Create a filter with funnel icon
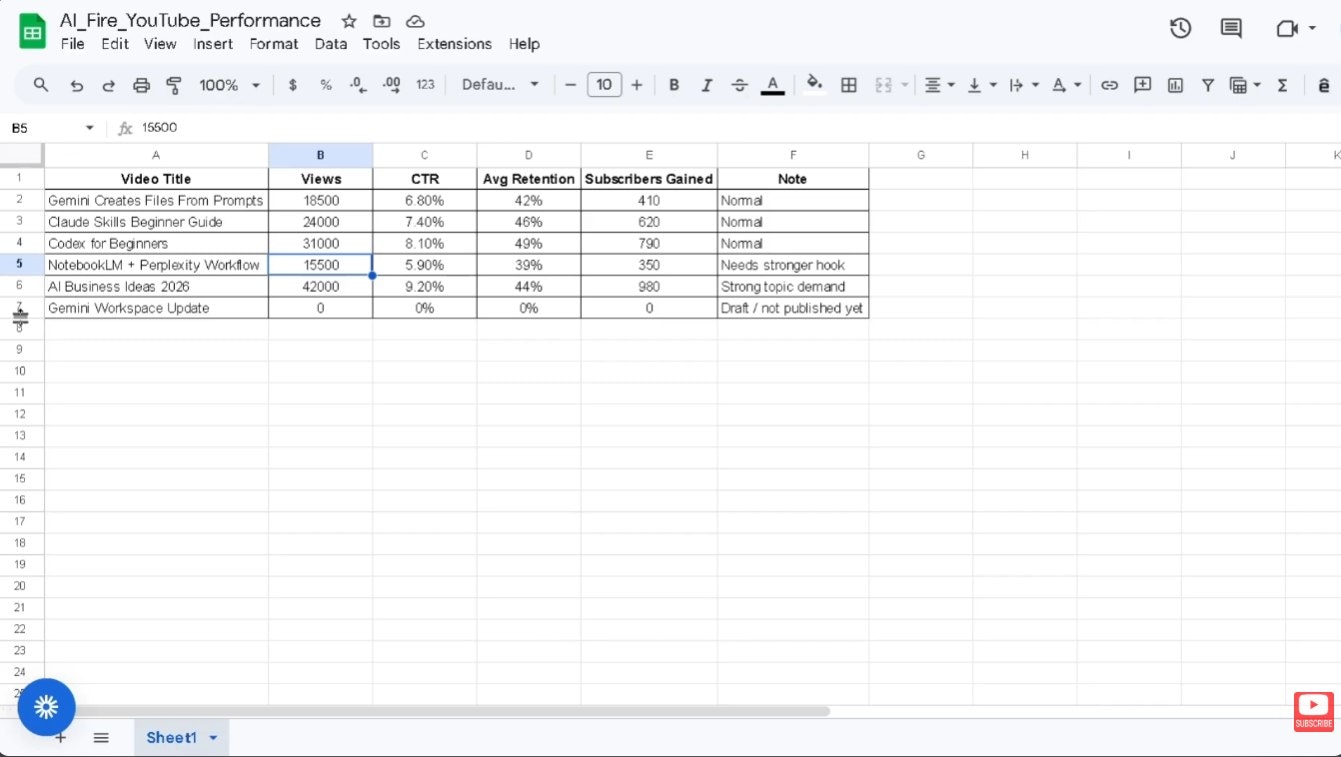Screen dimensions: 1341x757 tap(1208, 85)
